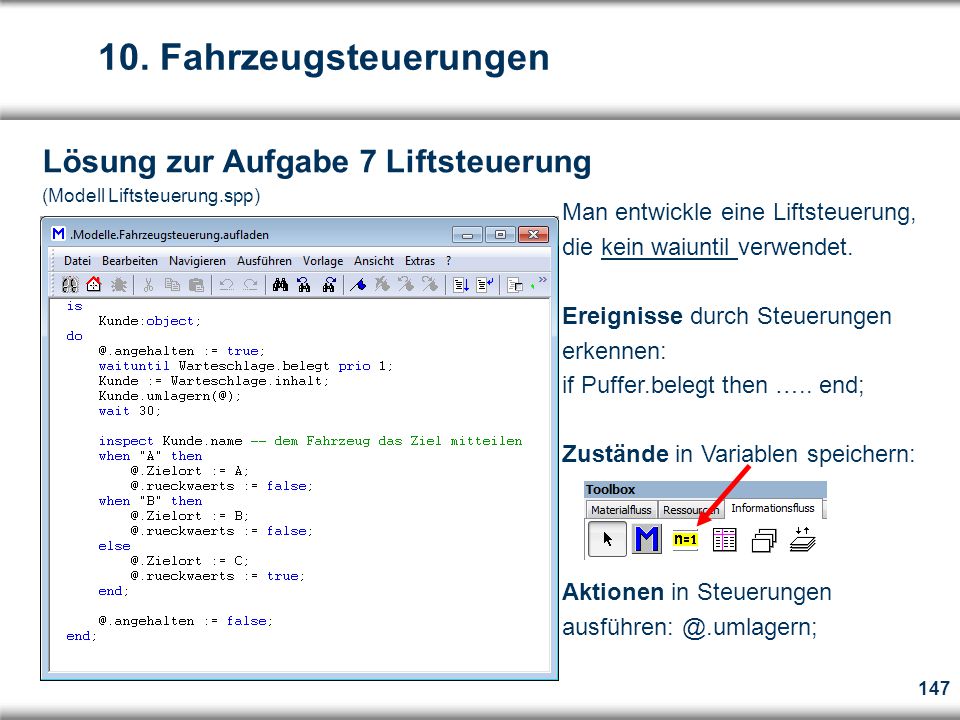
Task: Click the redo arrow icon
Action: 250,285
